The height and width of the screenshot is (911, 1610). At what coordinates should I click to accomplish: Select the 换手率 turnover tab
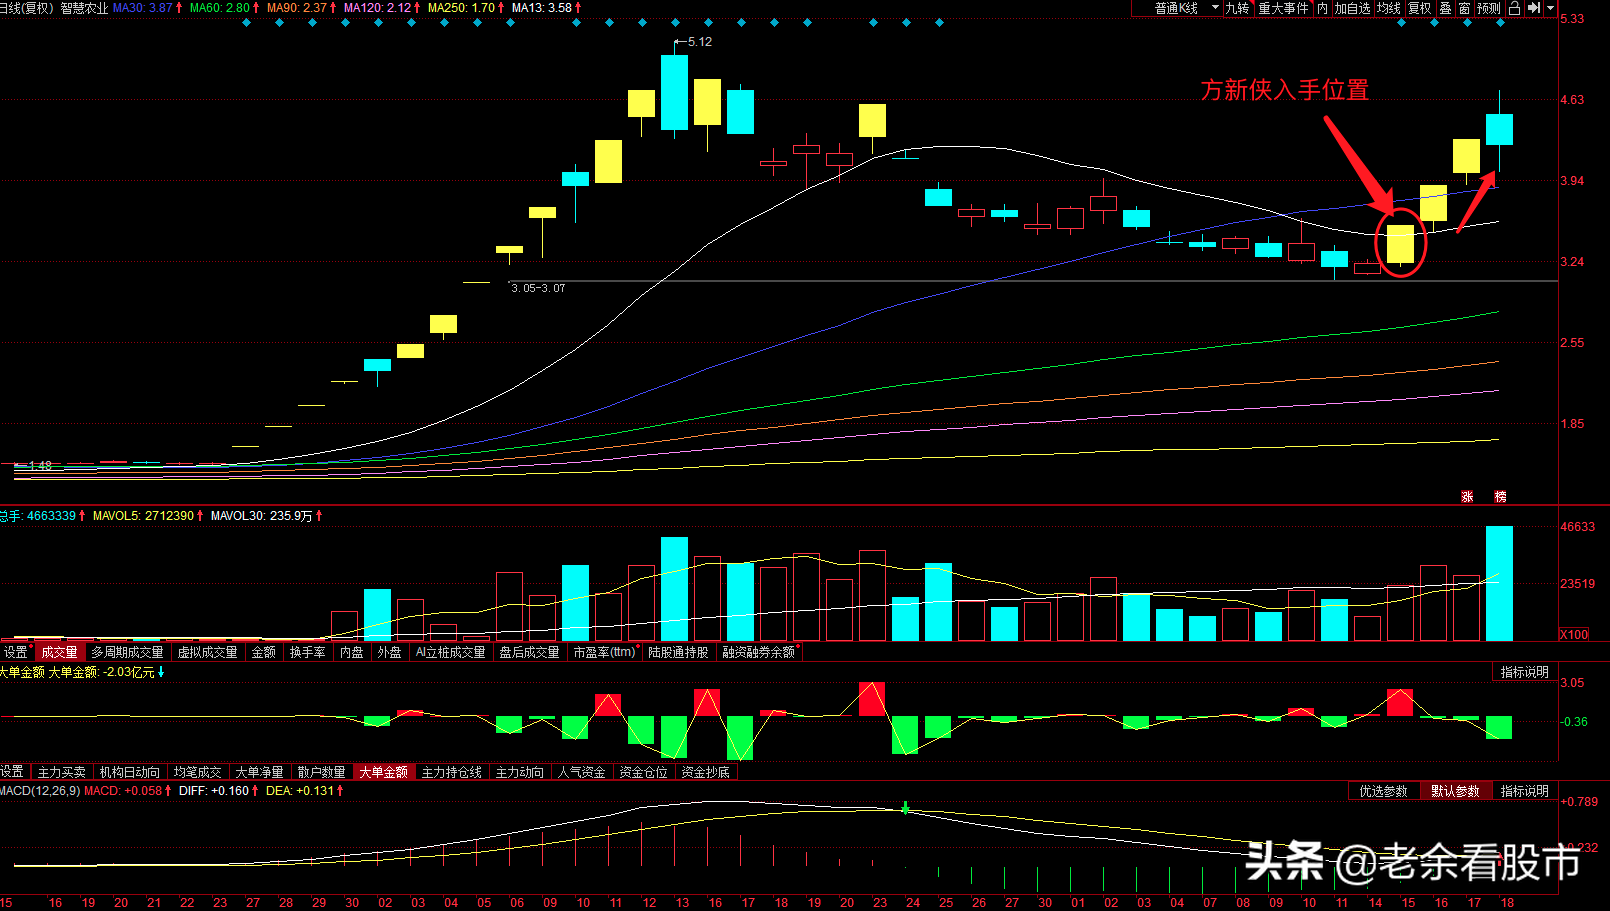click(x=308, y=652)
